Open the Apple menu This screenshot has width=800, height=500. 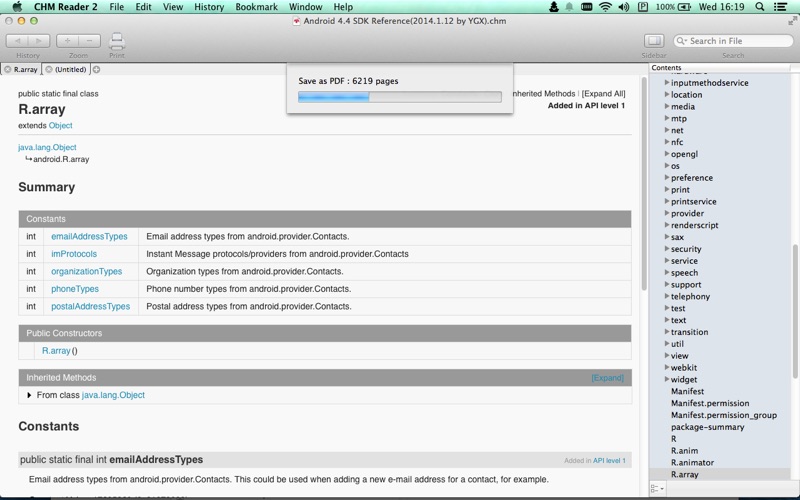(x=17, y=7)
